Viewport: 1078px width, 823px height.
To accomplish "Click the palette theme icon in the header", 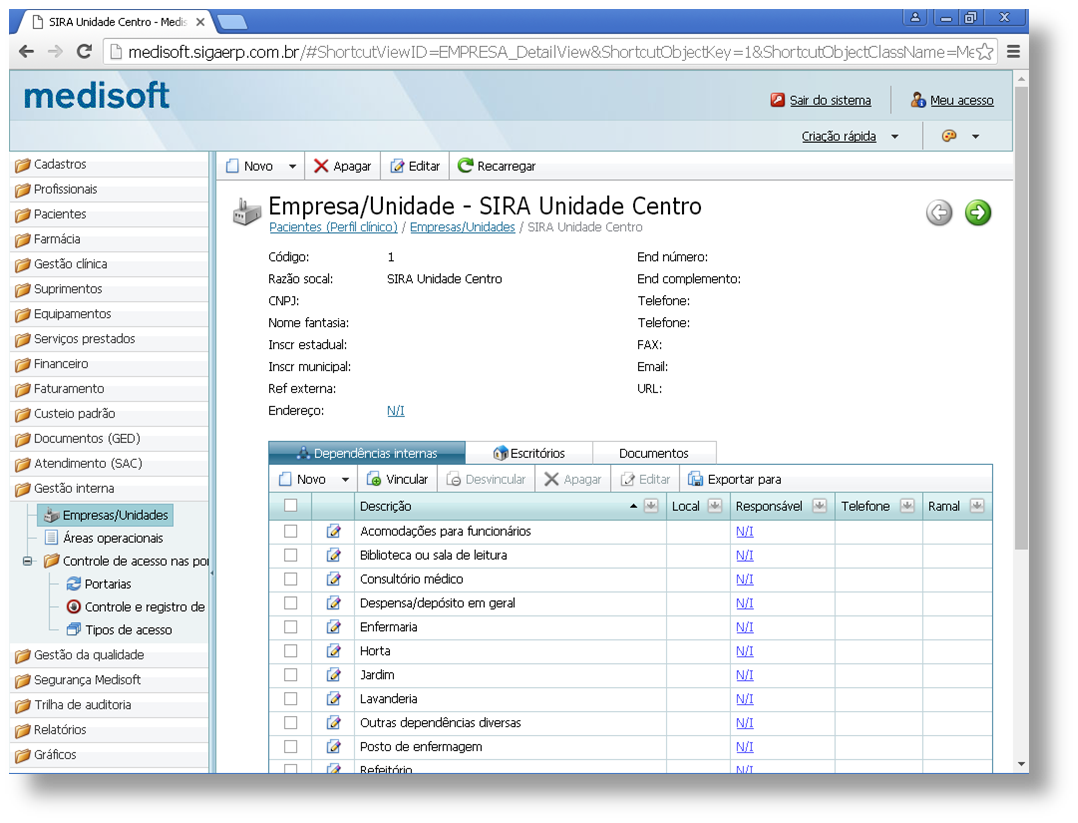I will click(950, 136).
